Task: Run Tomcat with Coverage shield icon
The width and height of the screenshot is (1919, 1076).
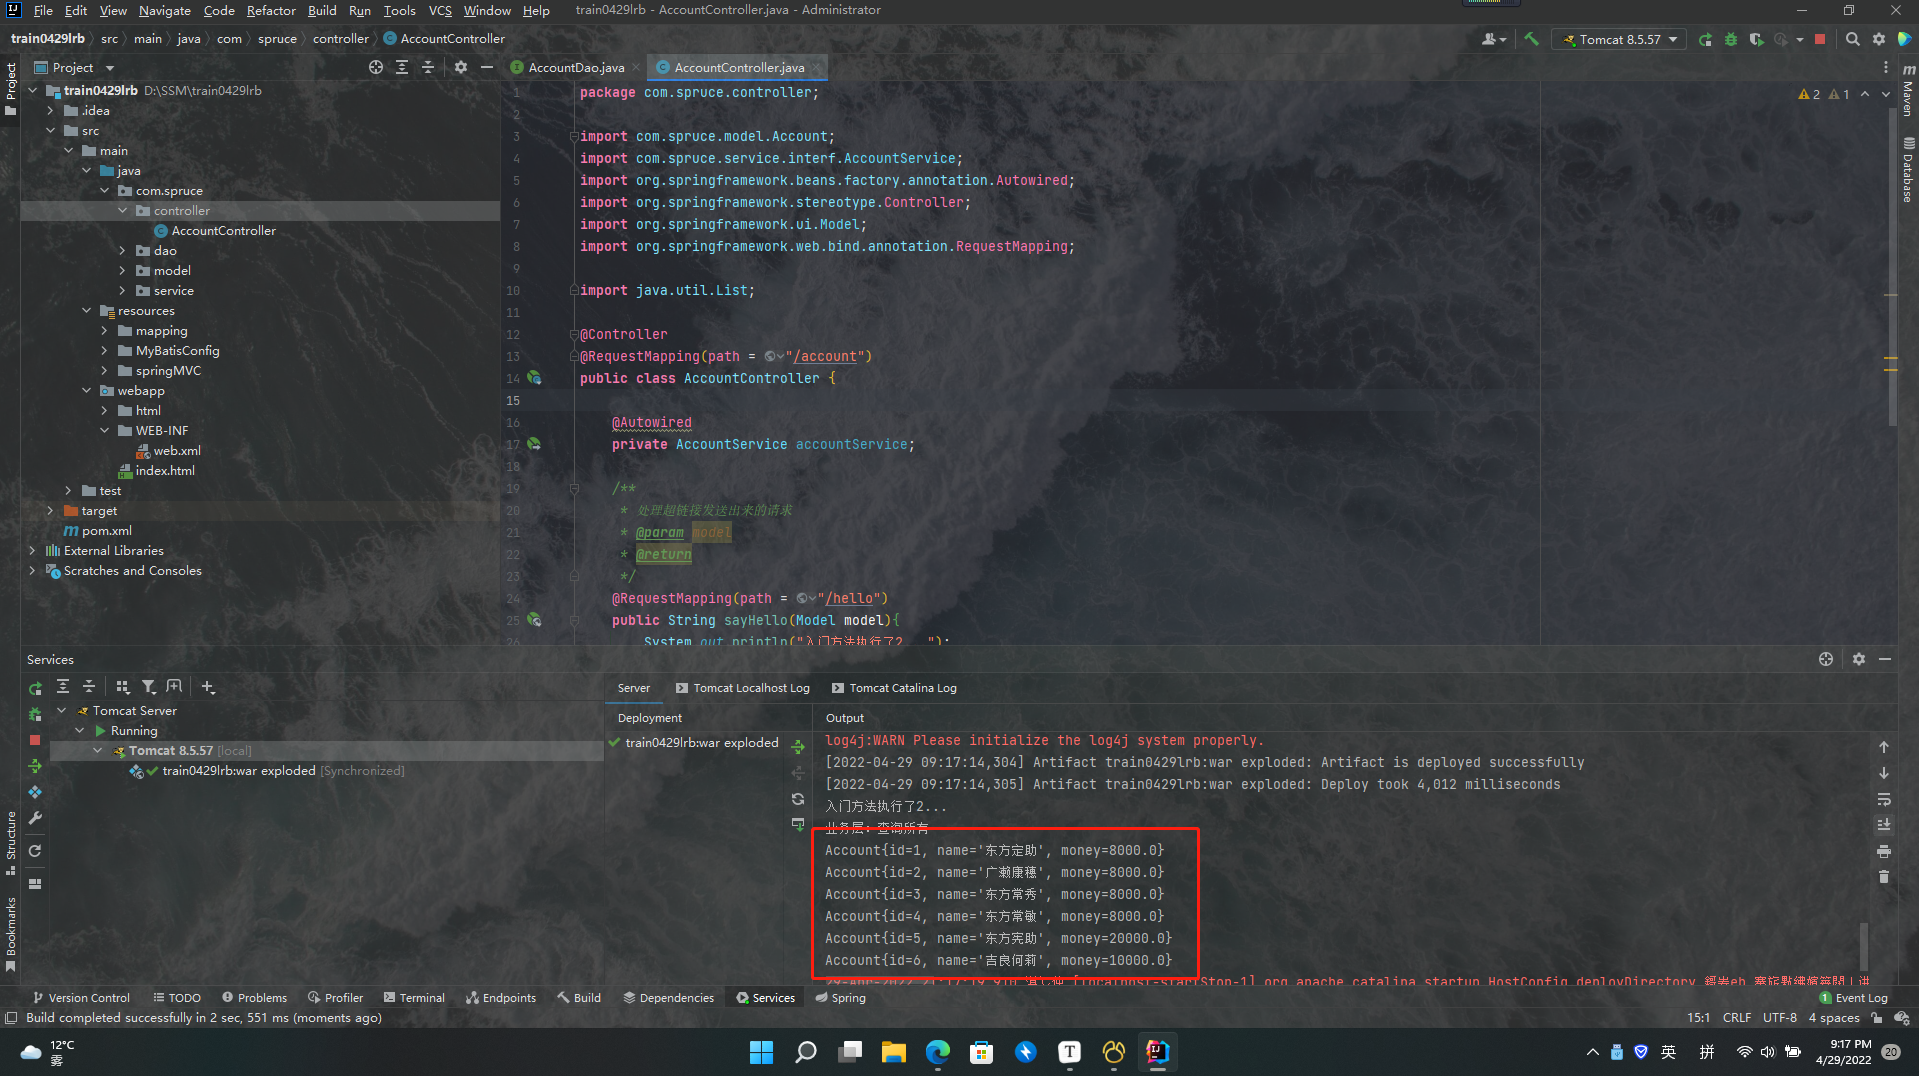Action: [1756, 39]
